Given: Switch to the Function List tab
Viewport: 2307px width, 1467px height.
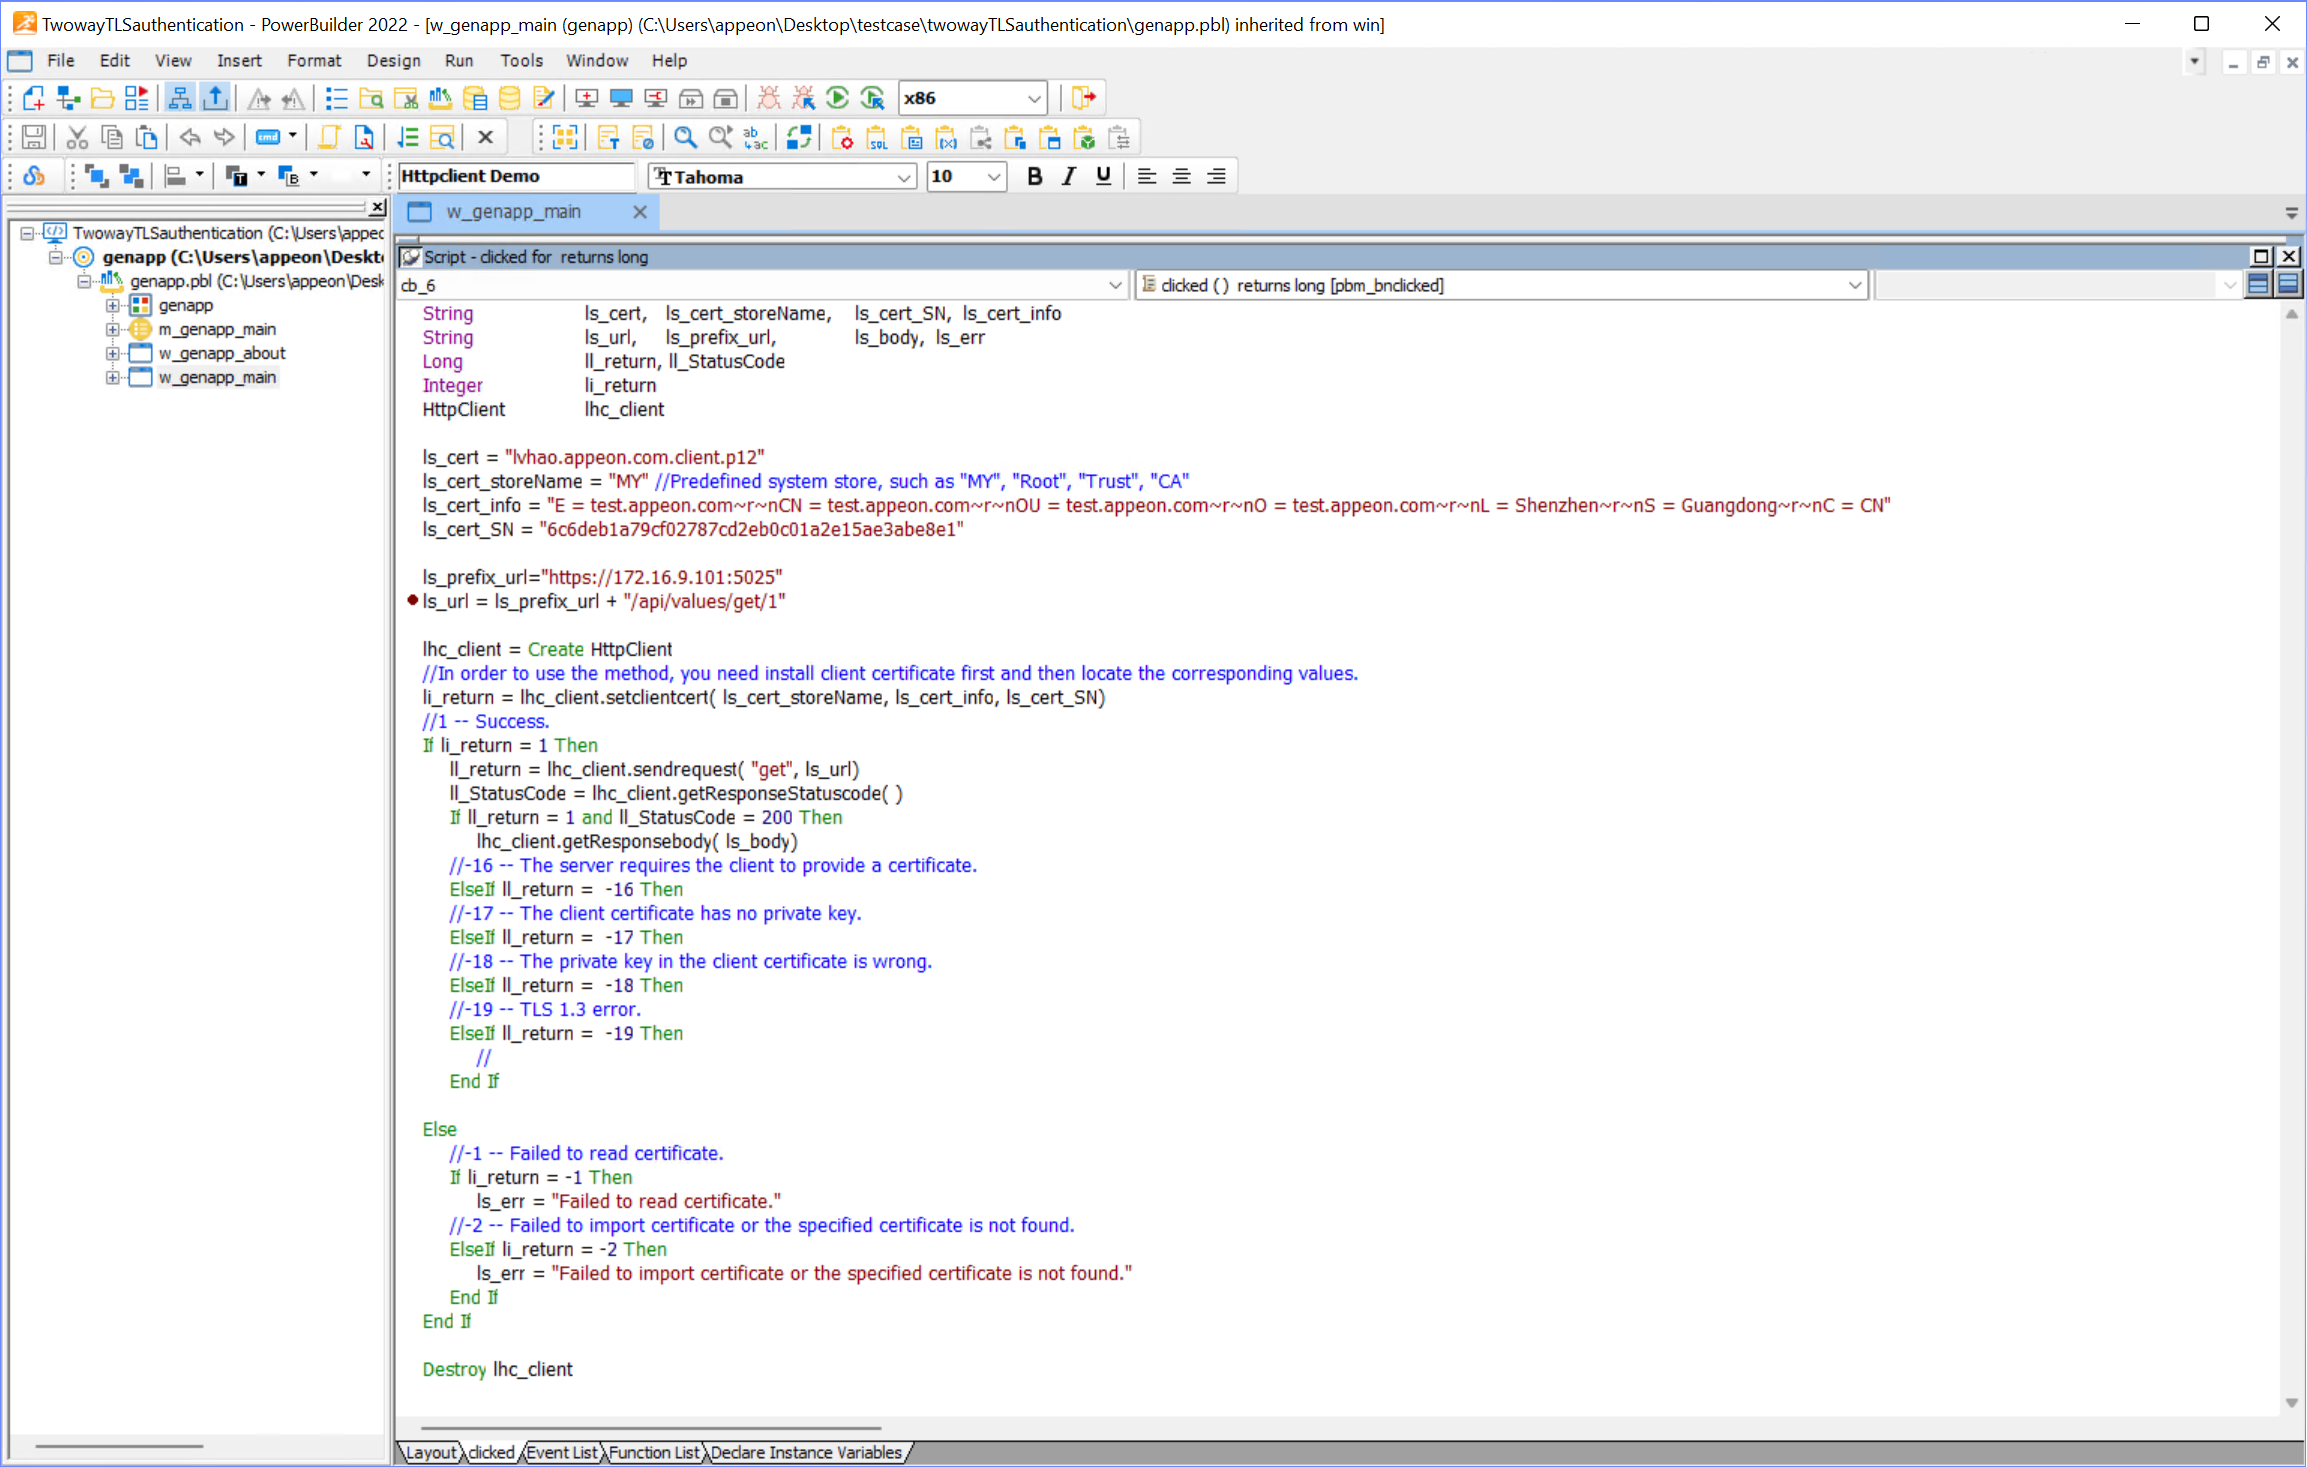Looking at the screenshot, I should [x=654, y=1452].
